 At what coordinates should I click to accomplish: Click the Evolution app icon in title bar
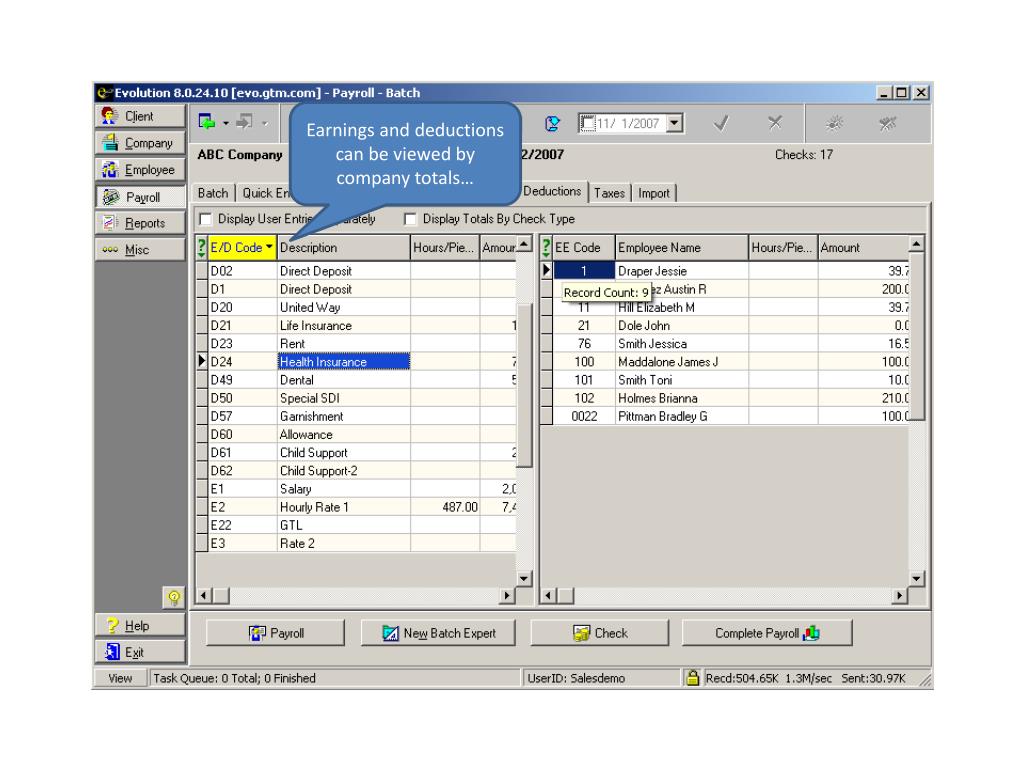click(104, 93)
